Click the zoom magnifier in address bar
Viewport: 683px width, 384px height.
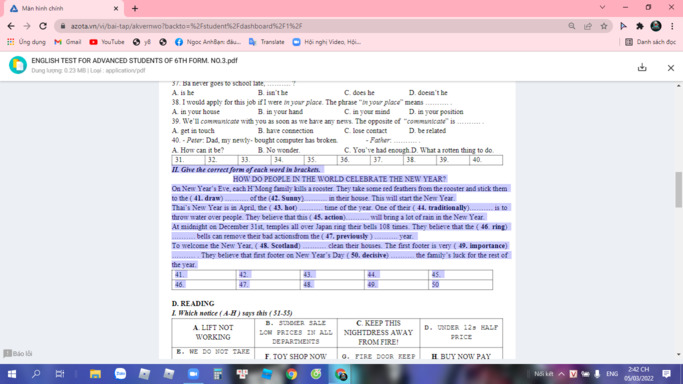pyautogui.click(x=571, y=26)
